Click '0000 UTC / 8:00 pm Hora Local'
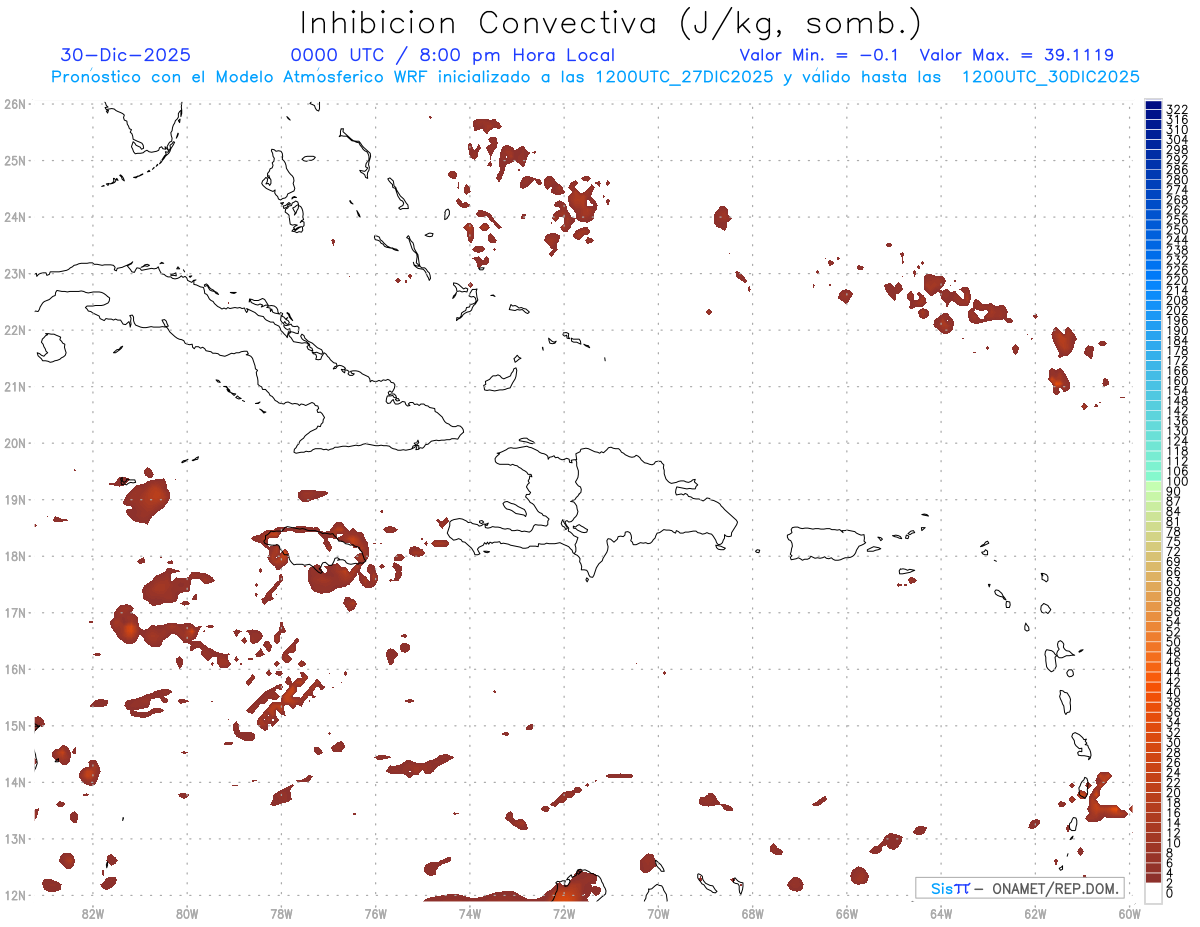Image resolution: width=1200 pixels, height=927 pixels. pos(452,55)
